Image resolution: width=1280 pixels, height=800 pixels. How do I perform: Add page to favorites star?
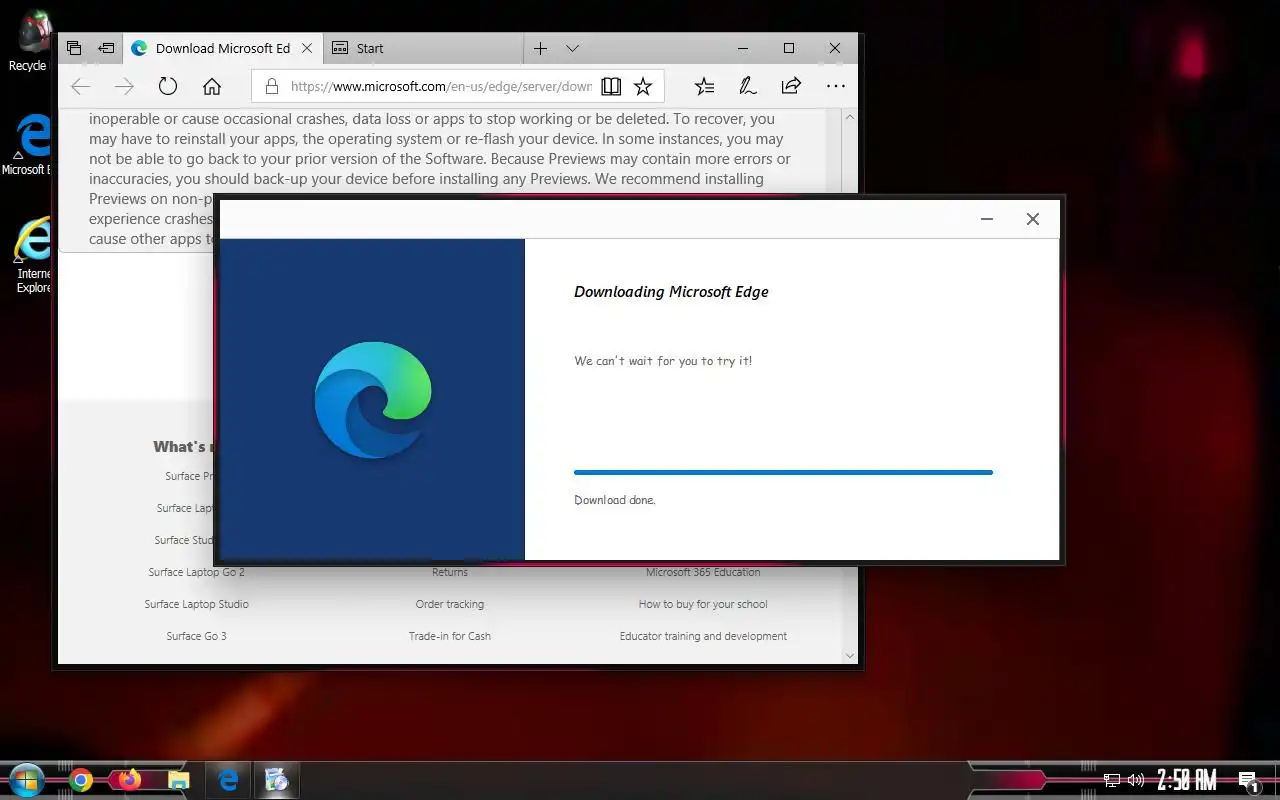point(643,87)
